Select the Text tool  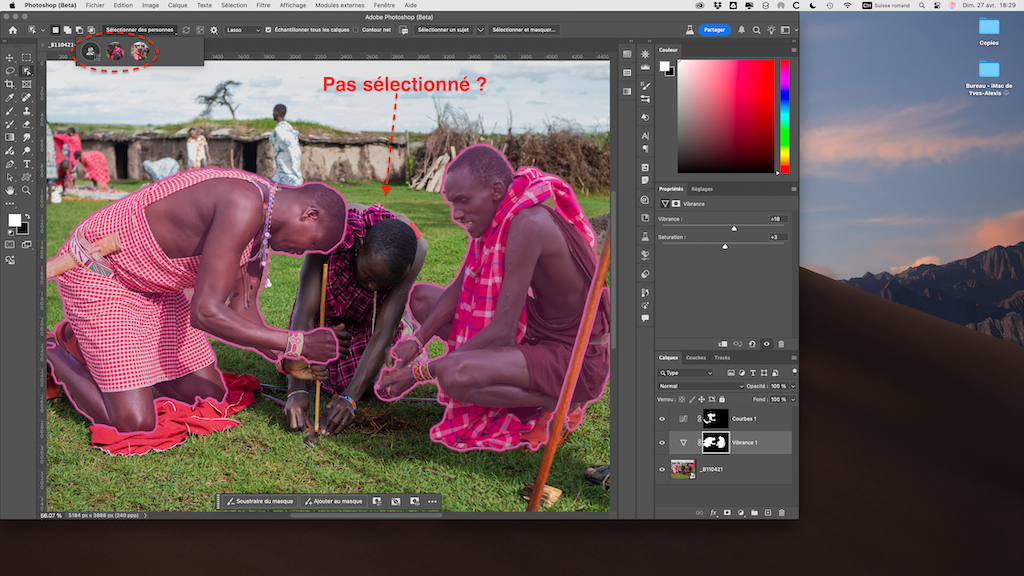[26, 163]
